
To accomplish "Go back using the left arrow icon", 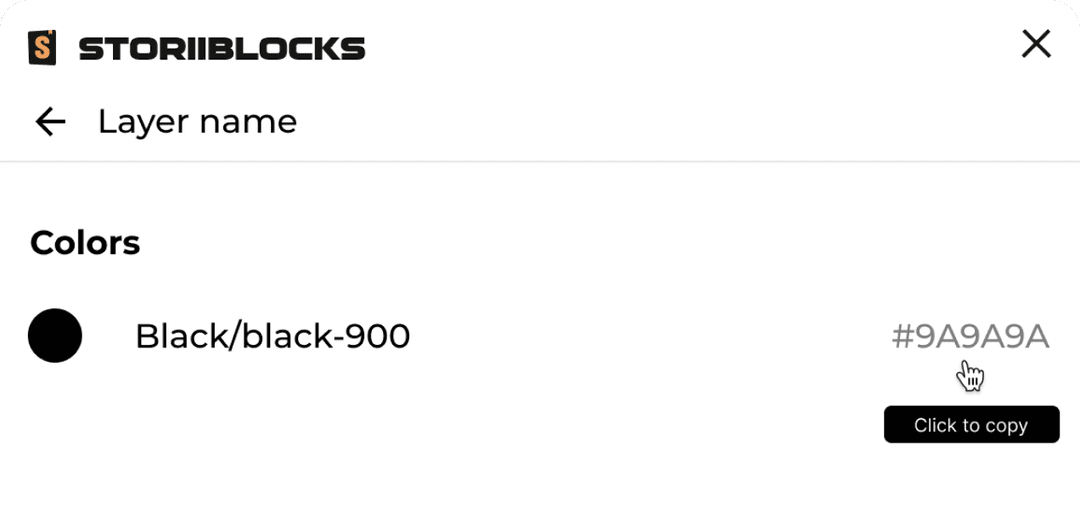I will (50, 122).
